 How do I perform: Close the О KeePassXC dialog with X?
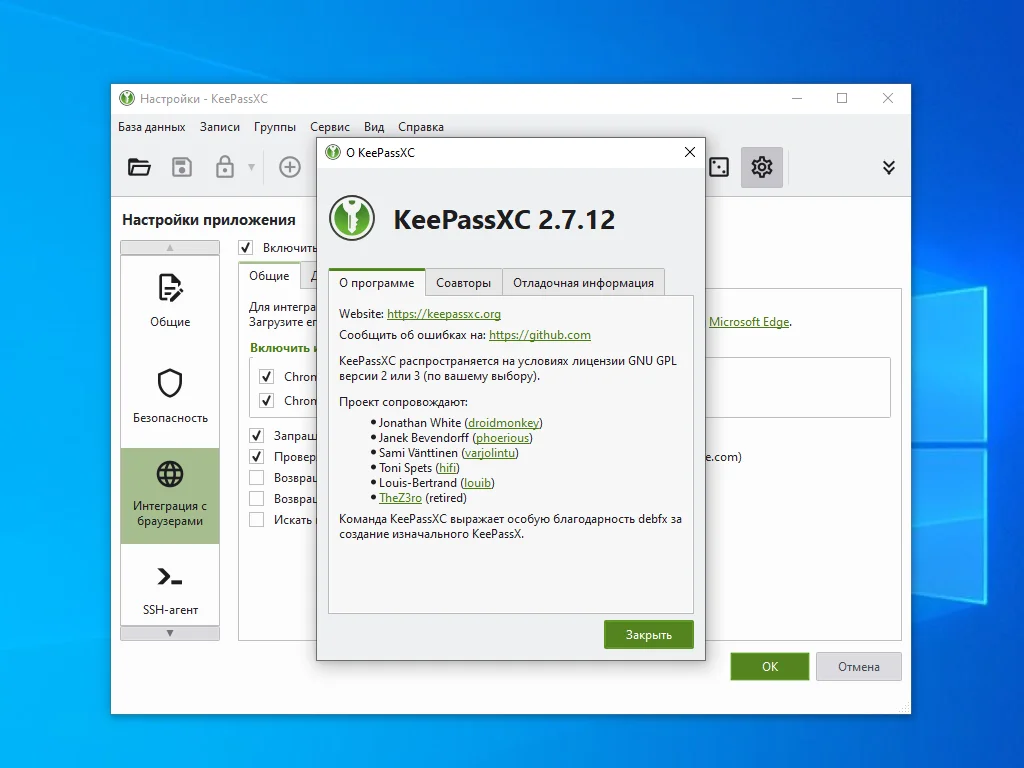(690, 152)
